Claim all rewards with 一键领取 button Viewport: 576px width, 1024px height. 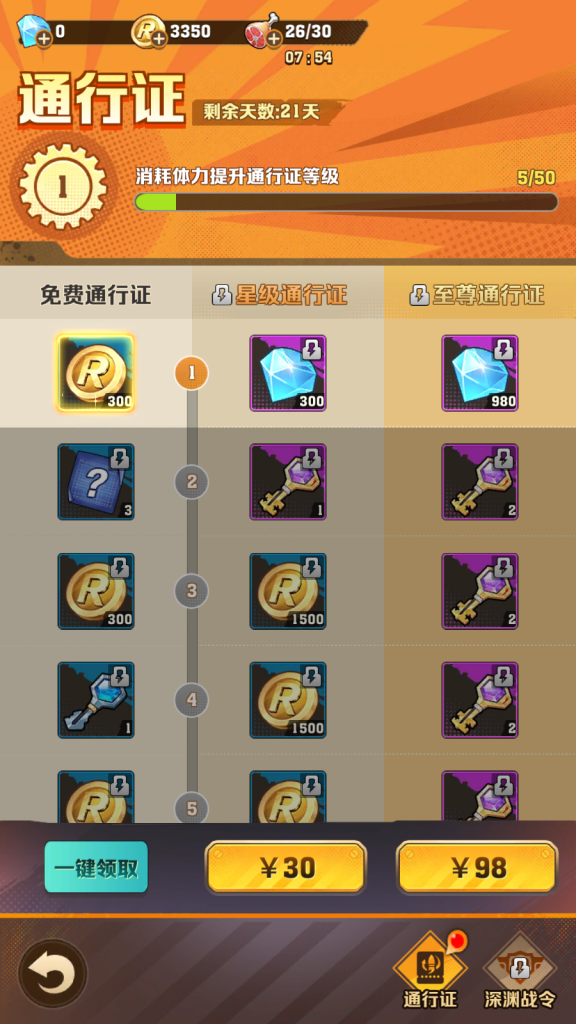tap(96, 867)
